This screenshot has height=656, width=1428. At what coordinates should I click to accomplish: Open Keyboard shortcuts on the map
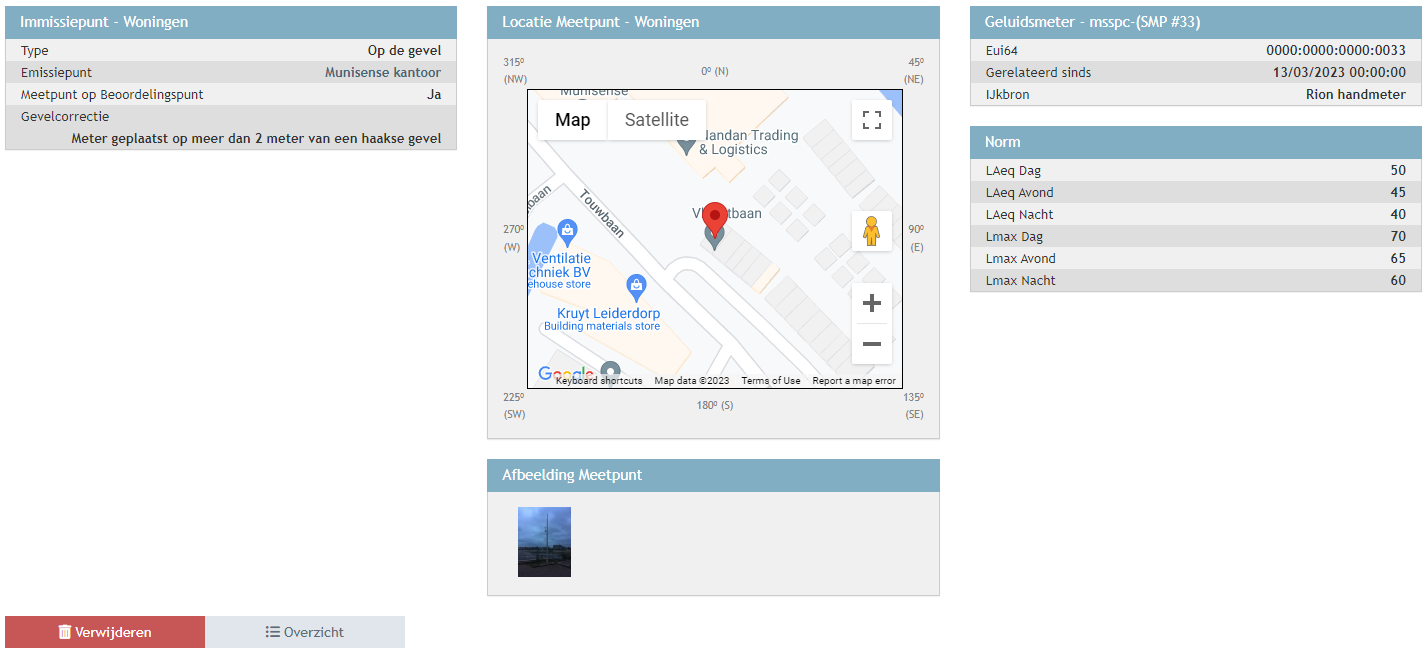coord(599,381)
